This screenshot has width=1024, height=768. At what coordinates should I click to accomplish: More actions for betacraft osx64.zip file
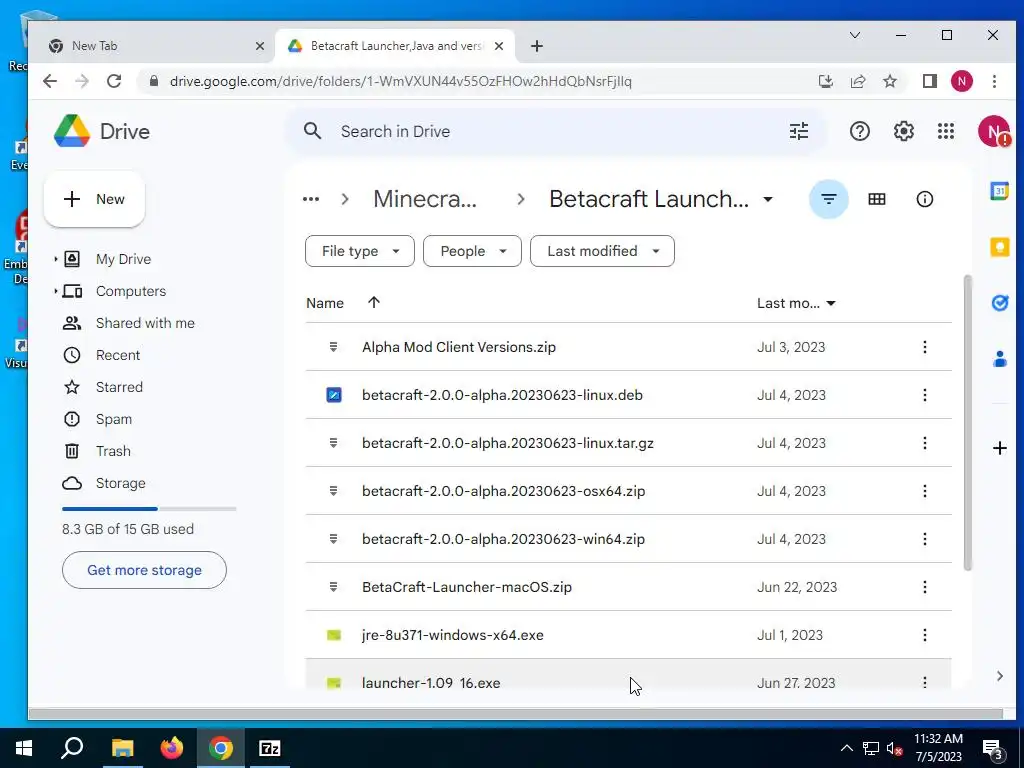pyautogui.click(x=924, y=491)
